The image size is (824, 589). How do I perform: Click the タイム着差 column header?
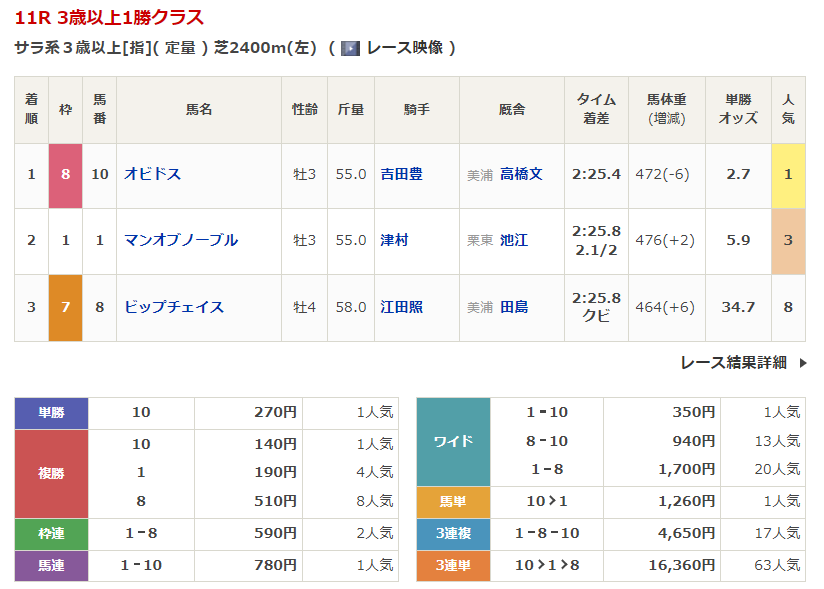596,109
